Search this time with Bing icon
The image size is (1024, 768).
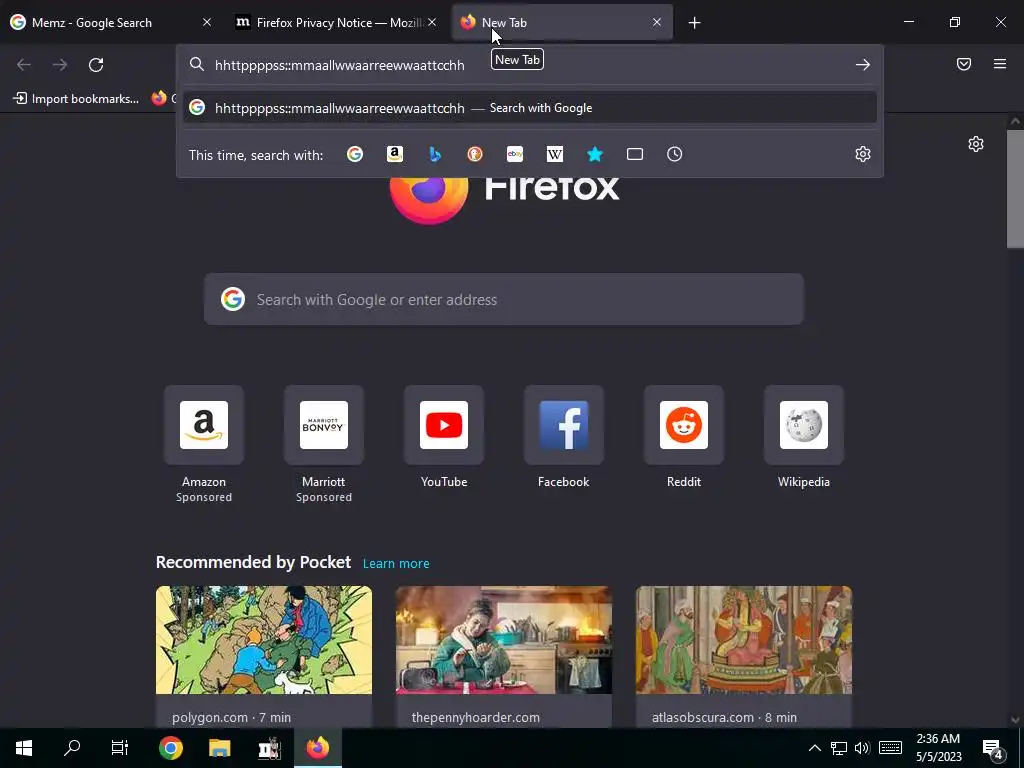tap(435, 154)
